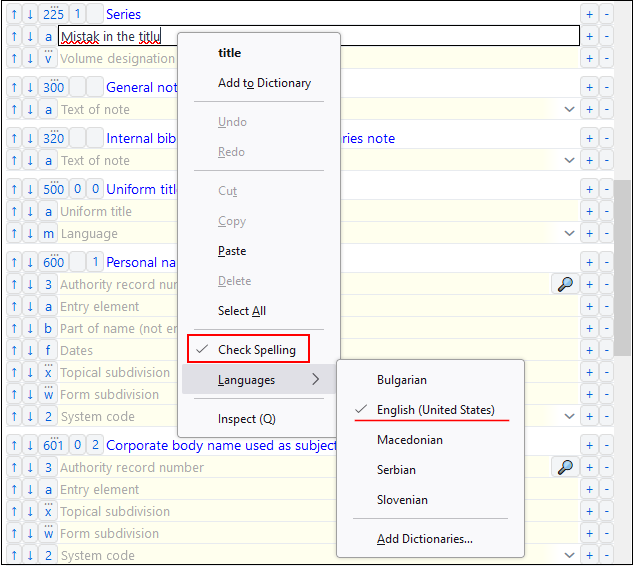
Task: Expand dropdown for 320 Text of note
Action: [x=569, y=160]
